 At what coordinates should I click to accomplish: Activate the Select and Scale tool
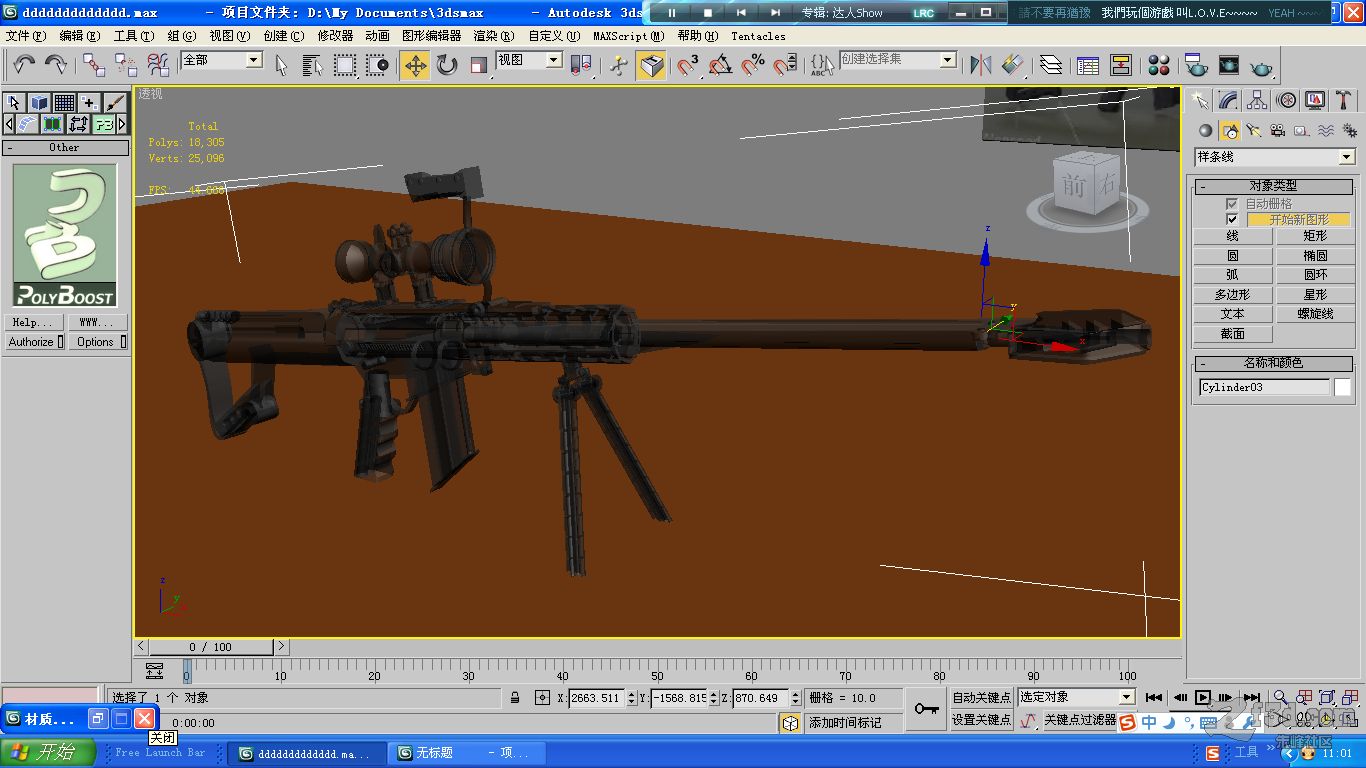point(479,65)
